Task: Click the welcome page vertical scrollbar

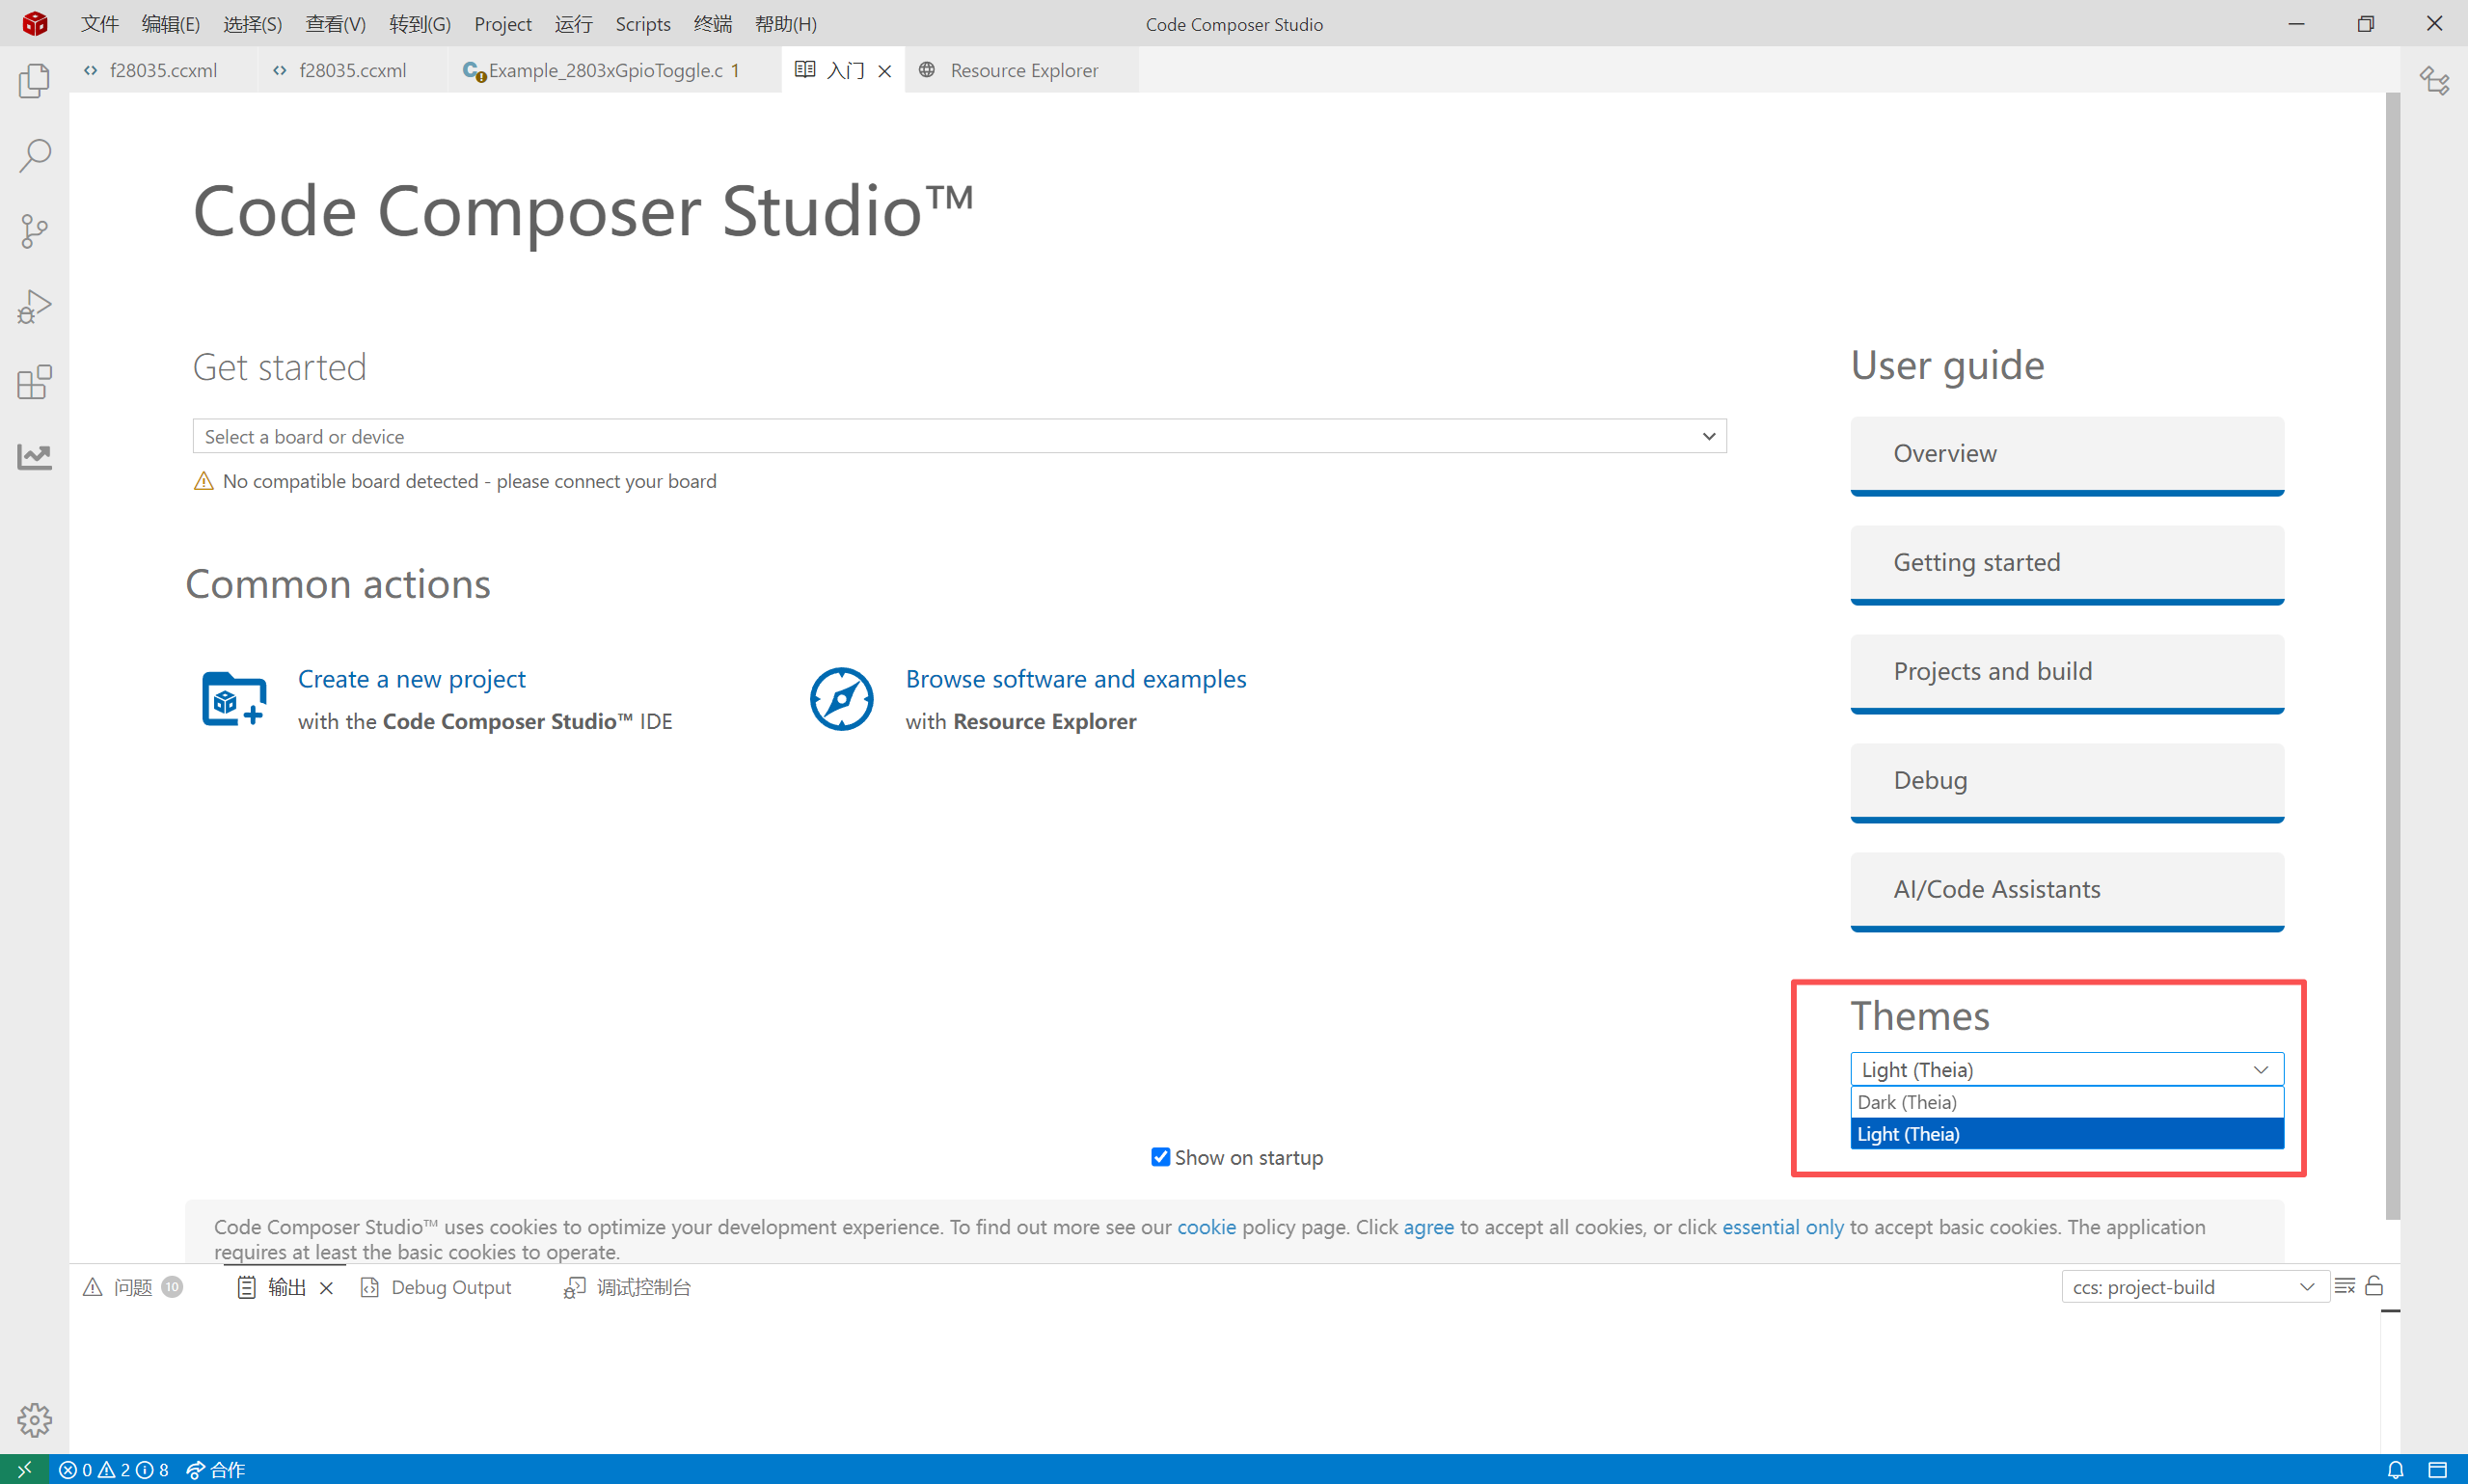Action: [x=2392, y=655]
